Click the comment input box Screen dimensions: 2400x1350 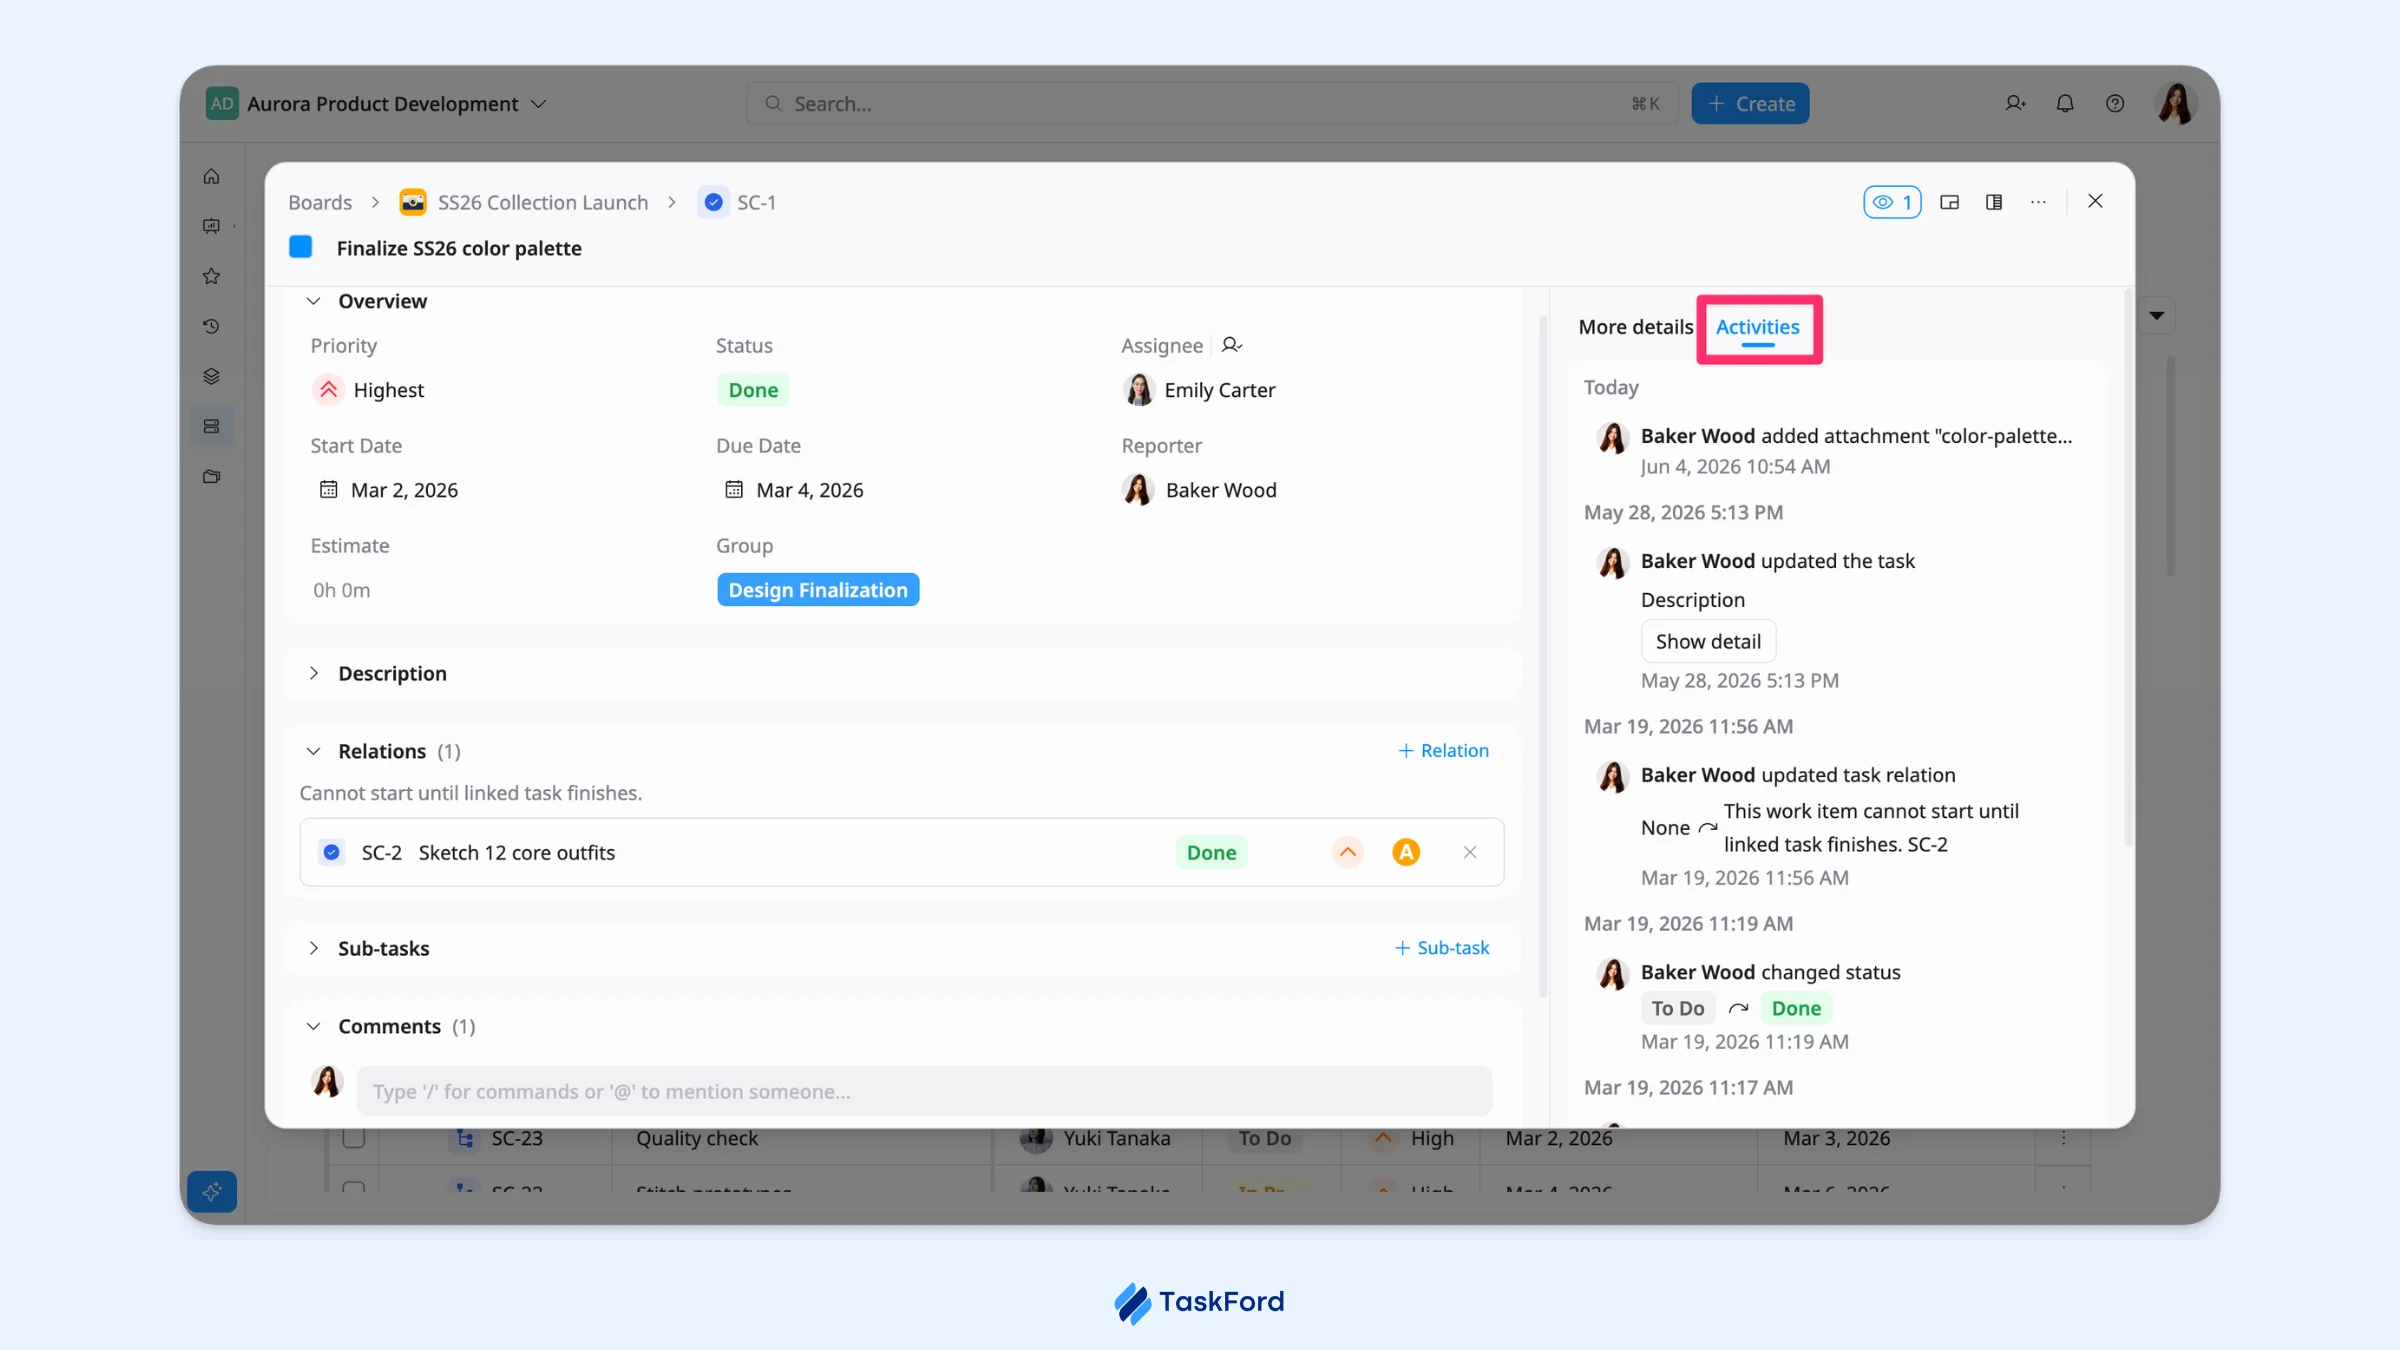click(x=924, y=1091)
